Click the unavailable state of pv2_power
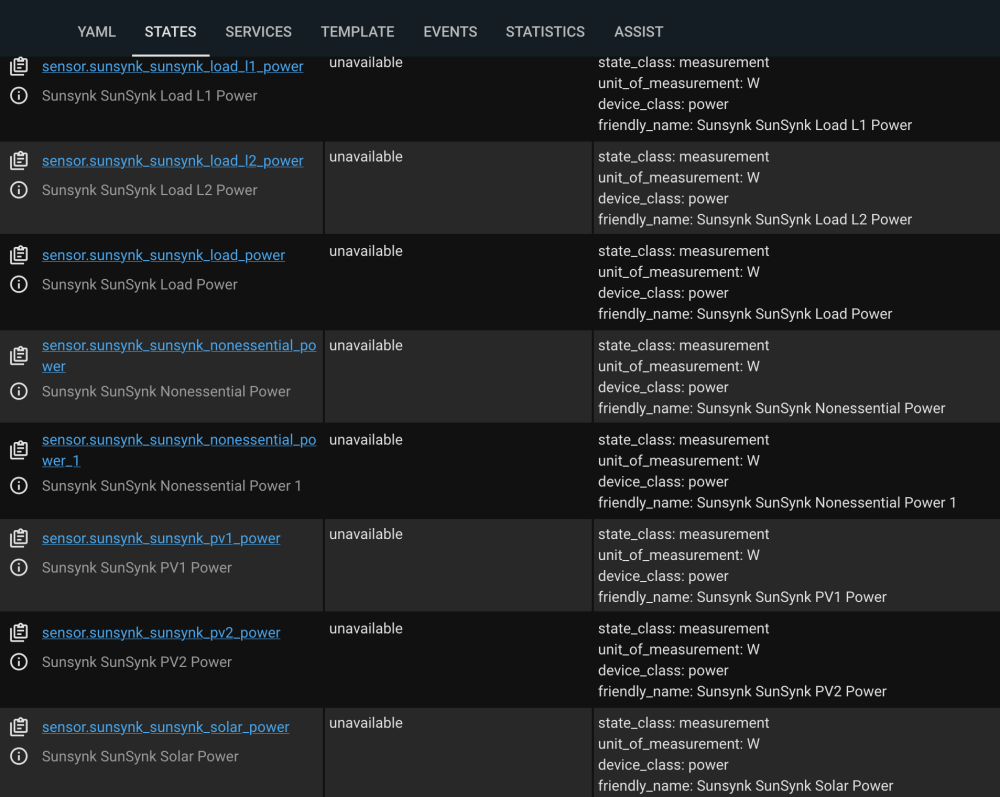 [366, 629]
